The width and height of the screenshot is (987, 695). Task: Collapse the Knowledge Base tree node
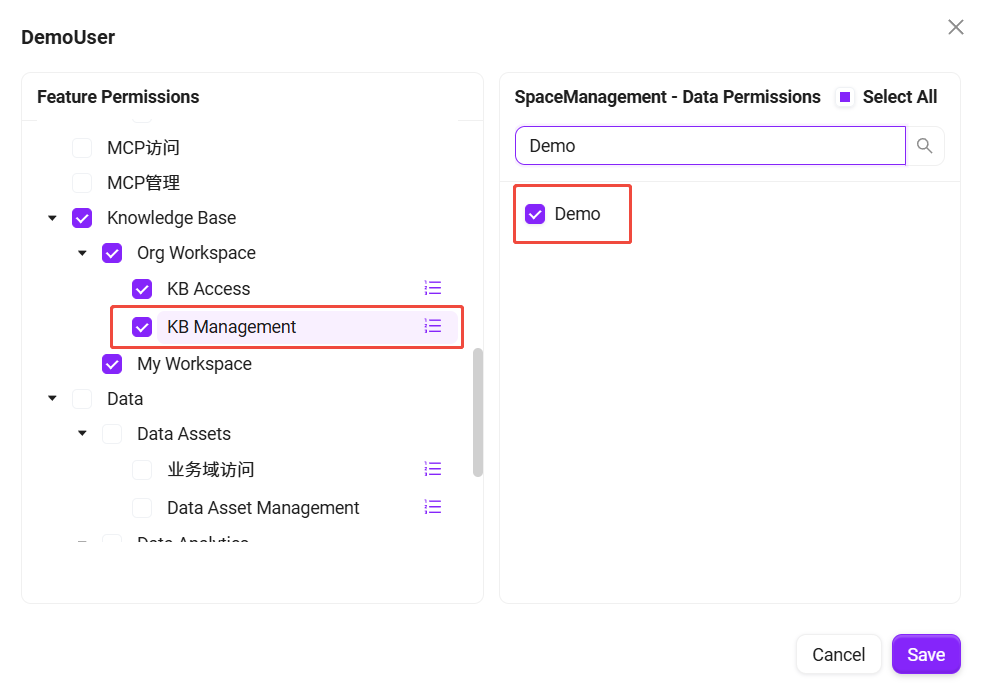[x=52, y=218]
